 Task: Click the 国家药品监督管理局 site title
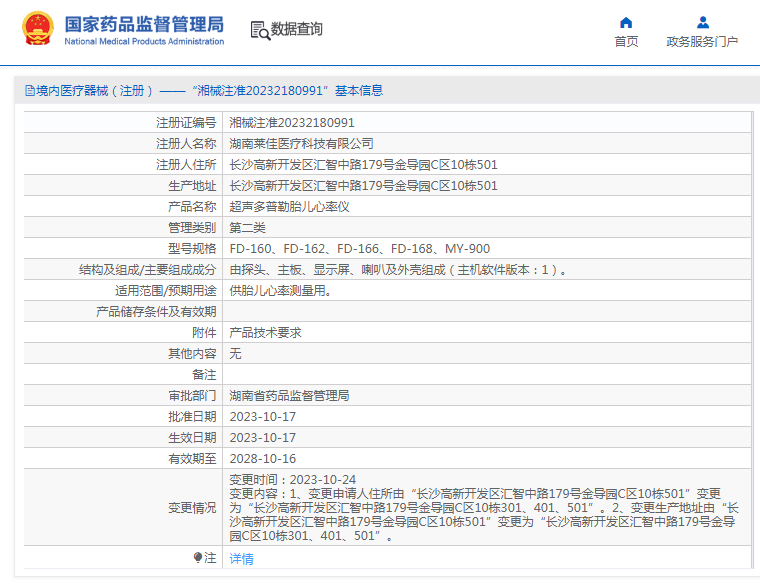144,24
